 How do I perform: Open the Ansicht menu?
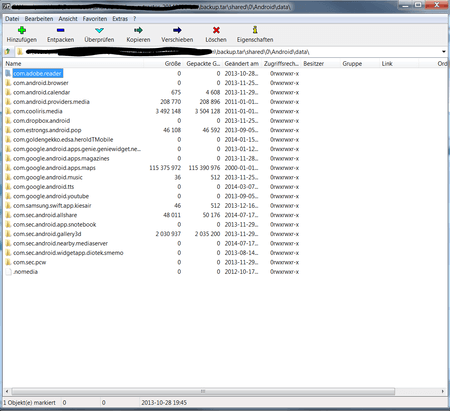[68, 19]
